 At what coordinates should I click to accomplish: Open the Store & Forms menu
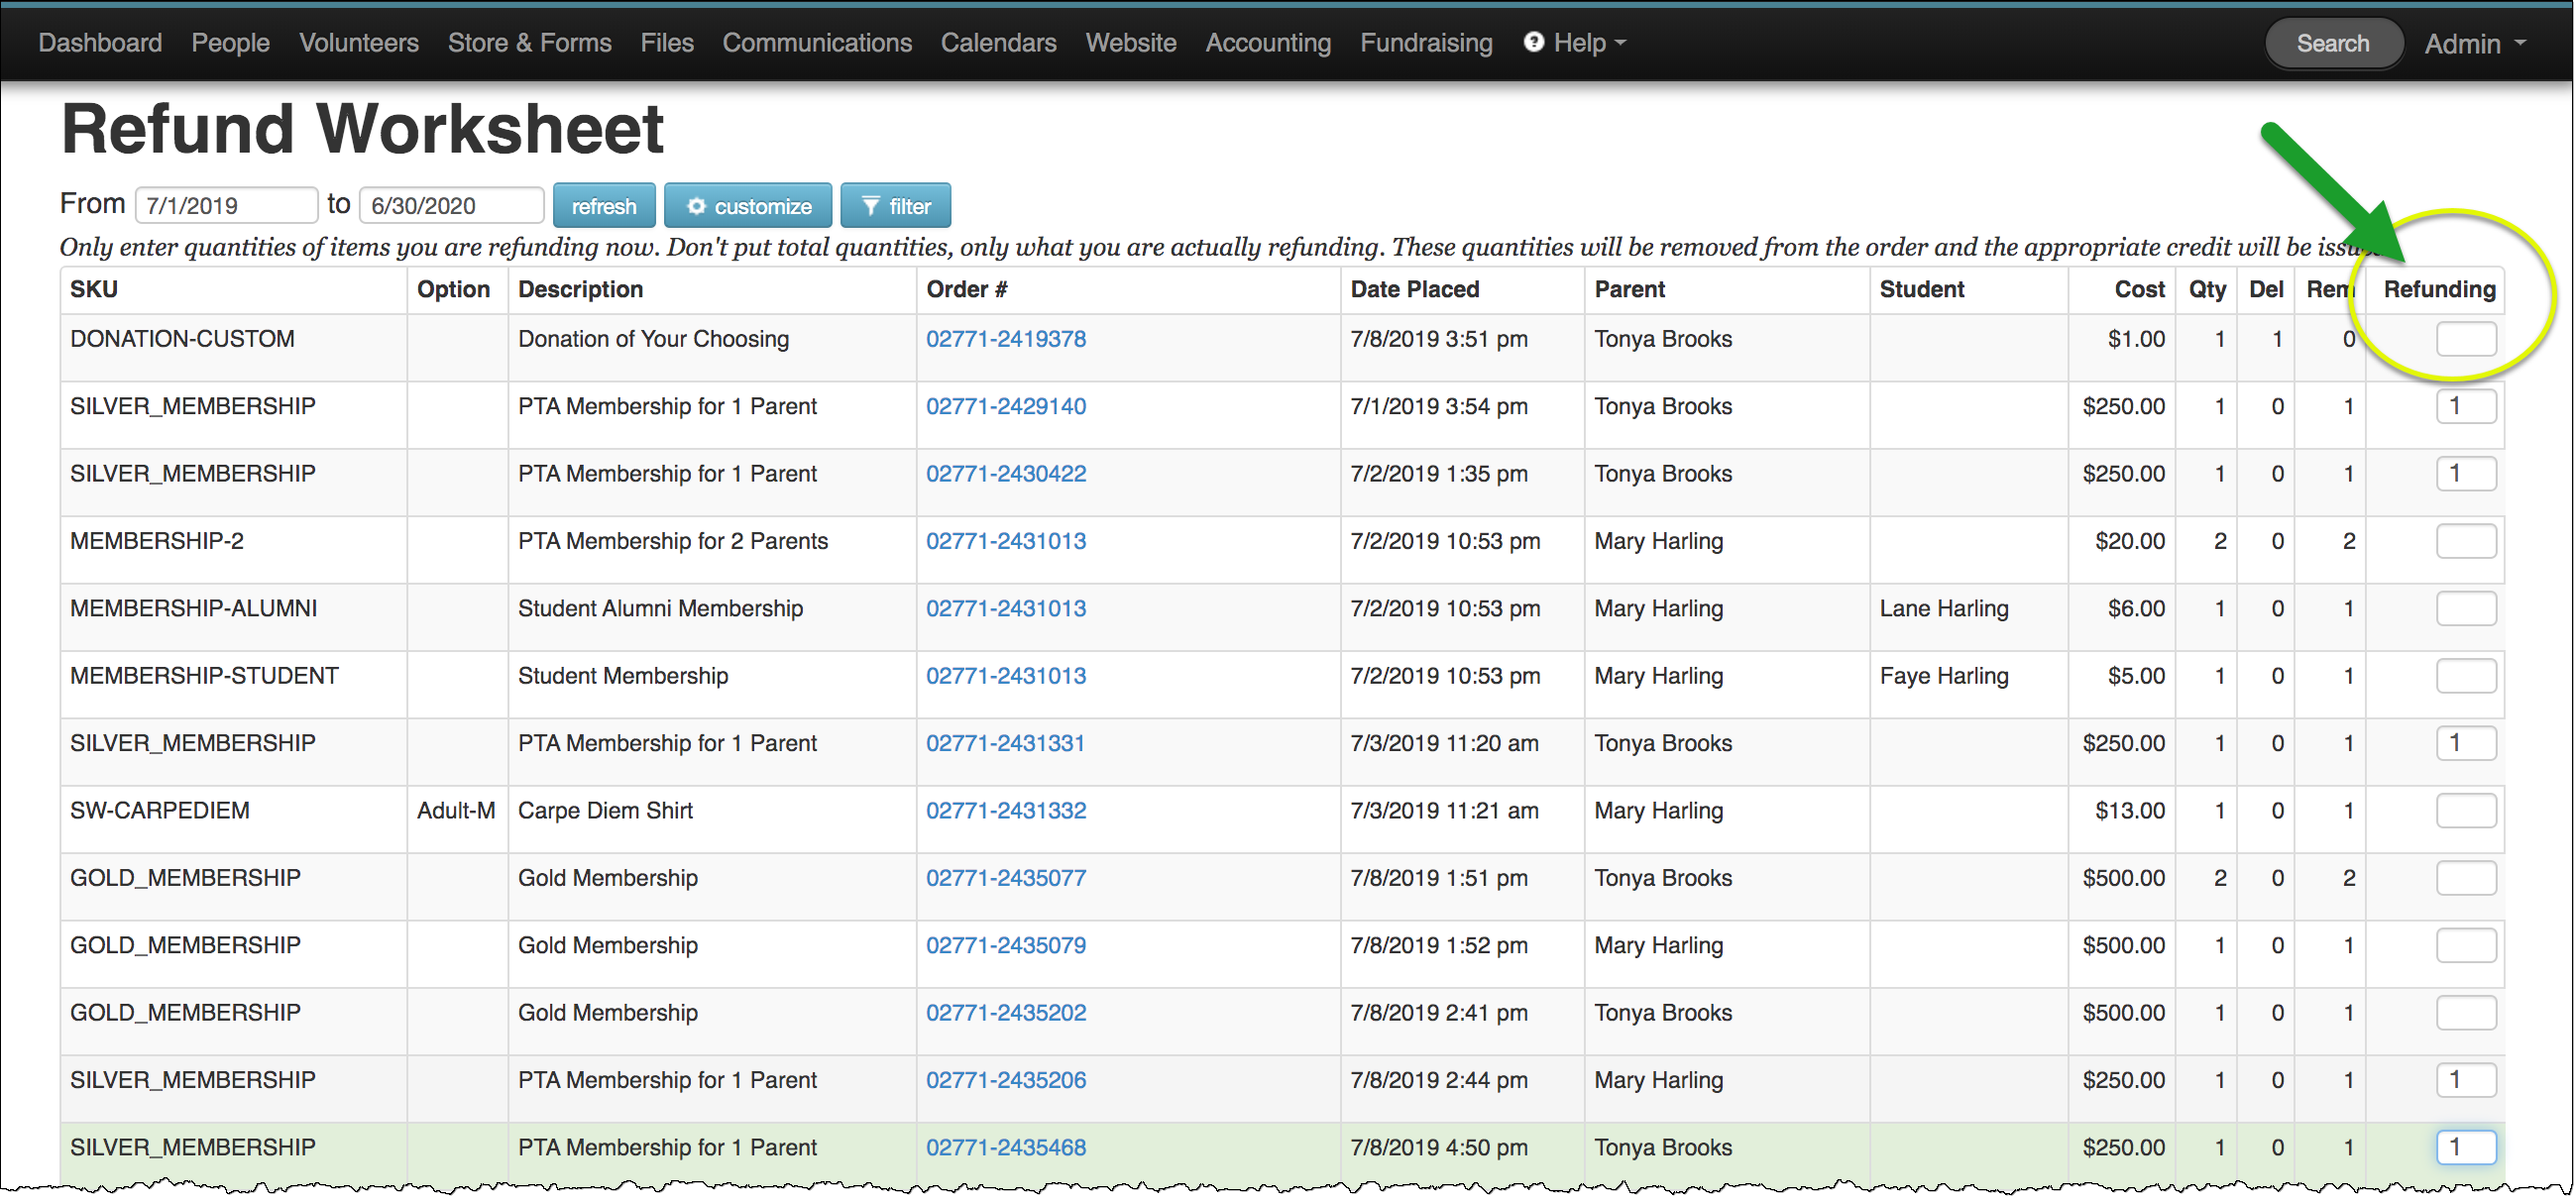coord(529,43)
